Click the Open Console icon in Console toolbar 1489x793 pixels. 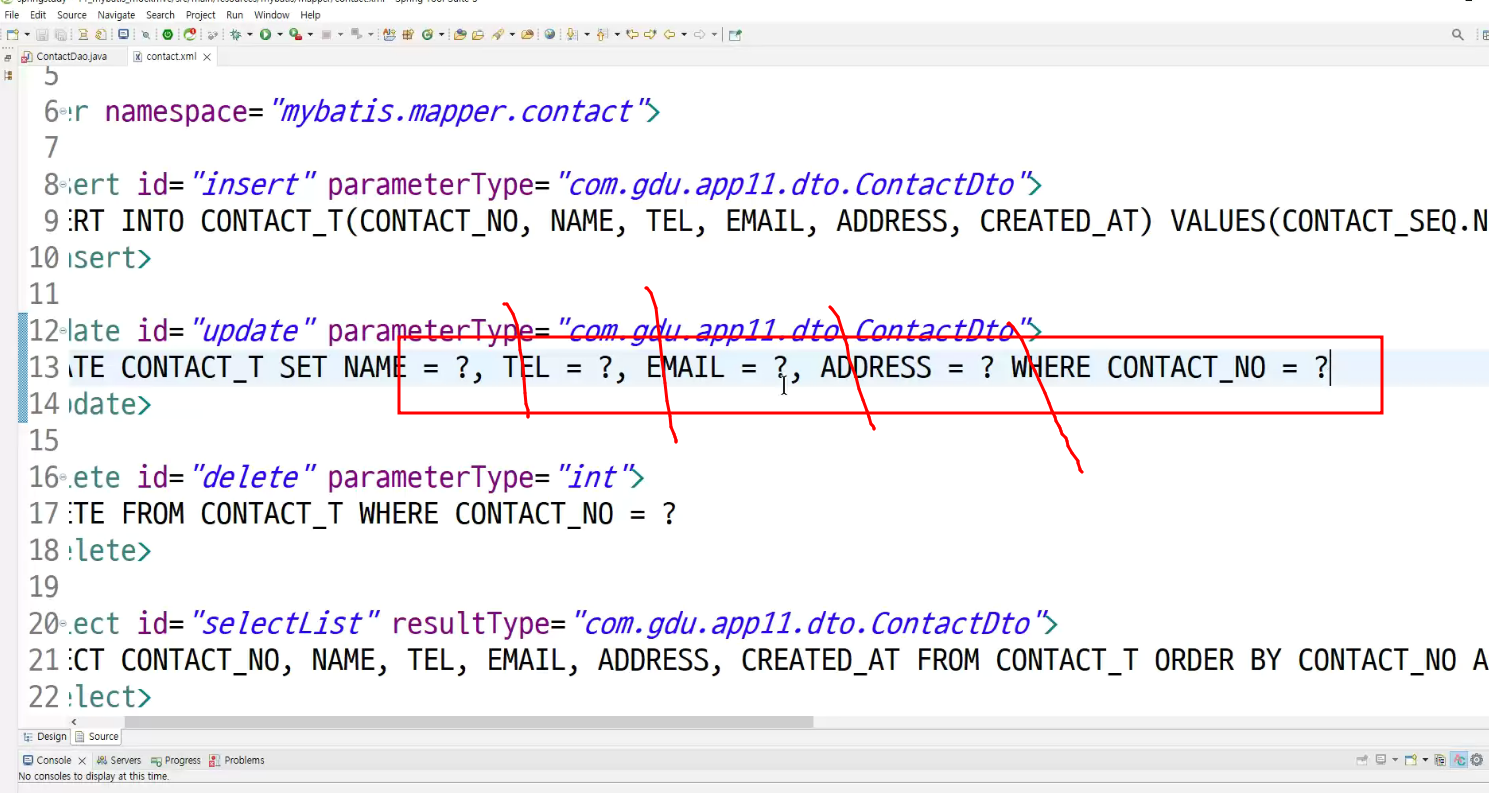[1410, 760]
